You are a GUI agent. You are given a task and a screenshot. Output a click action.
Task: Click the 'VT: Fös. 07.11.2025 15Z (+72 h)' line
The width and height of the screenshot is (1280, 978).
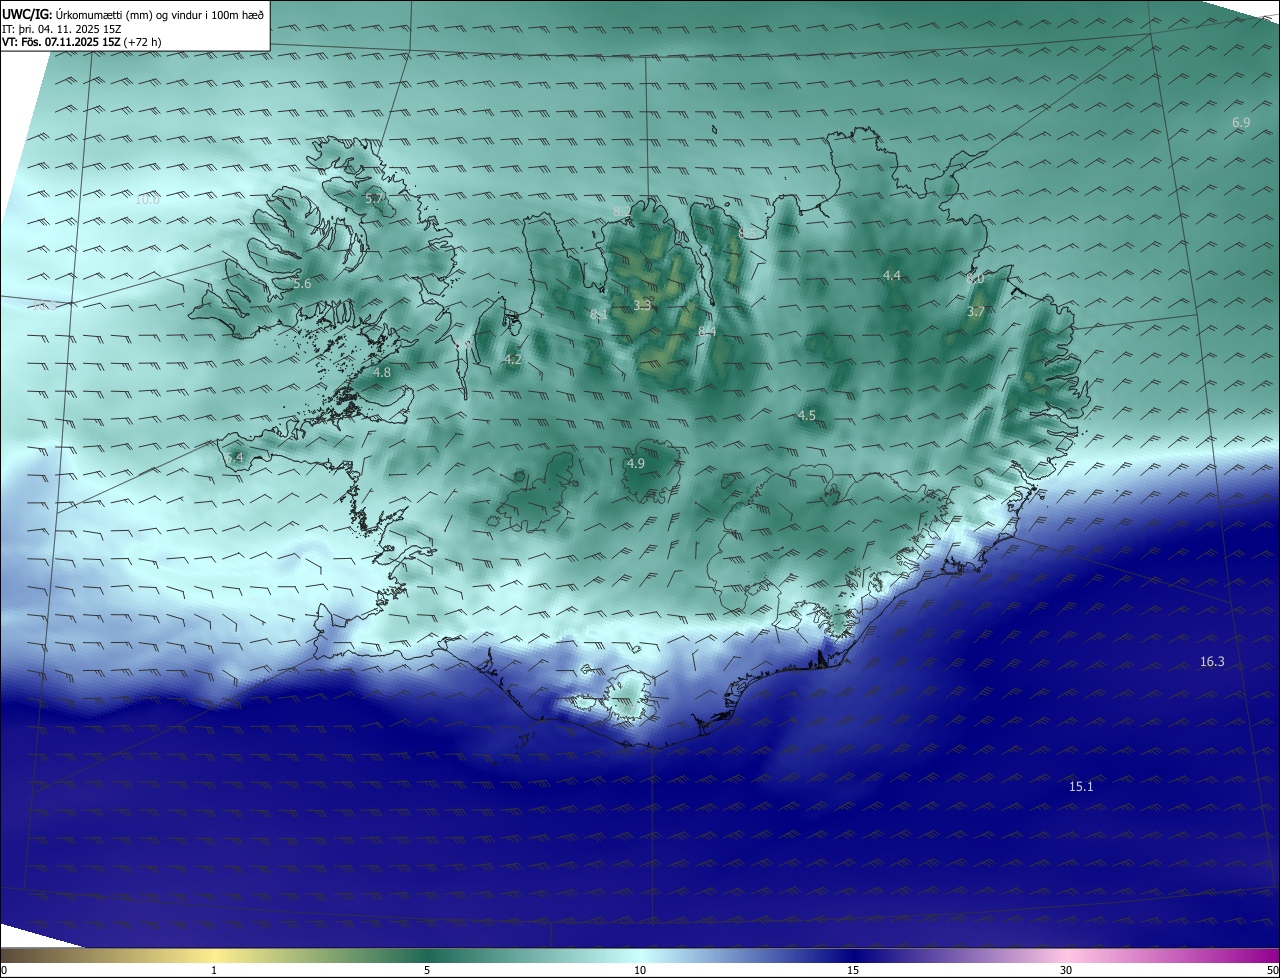click(82, 42)
